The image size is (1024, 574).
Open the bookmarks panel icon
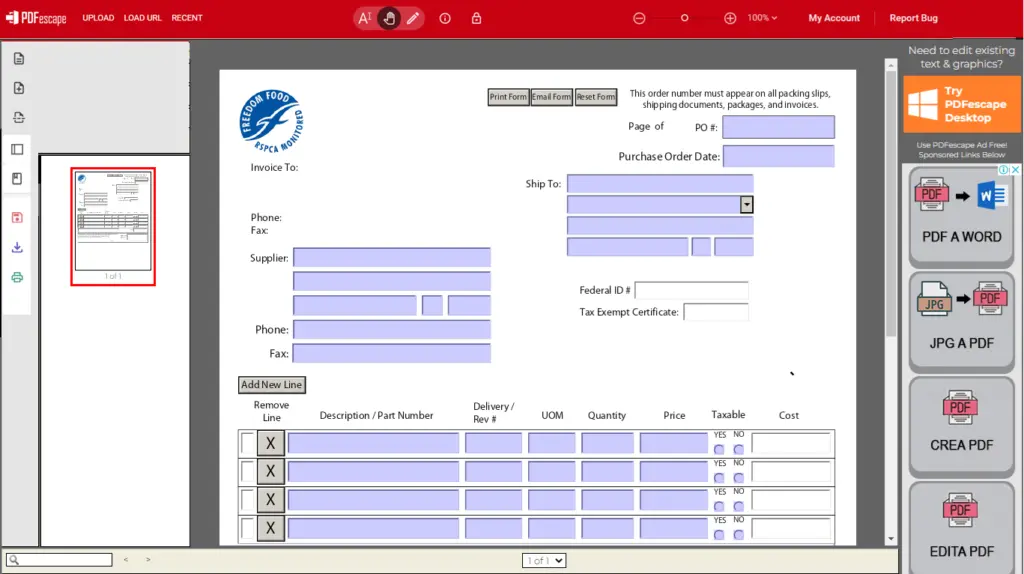(x=18, y=178)
